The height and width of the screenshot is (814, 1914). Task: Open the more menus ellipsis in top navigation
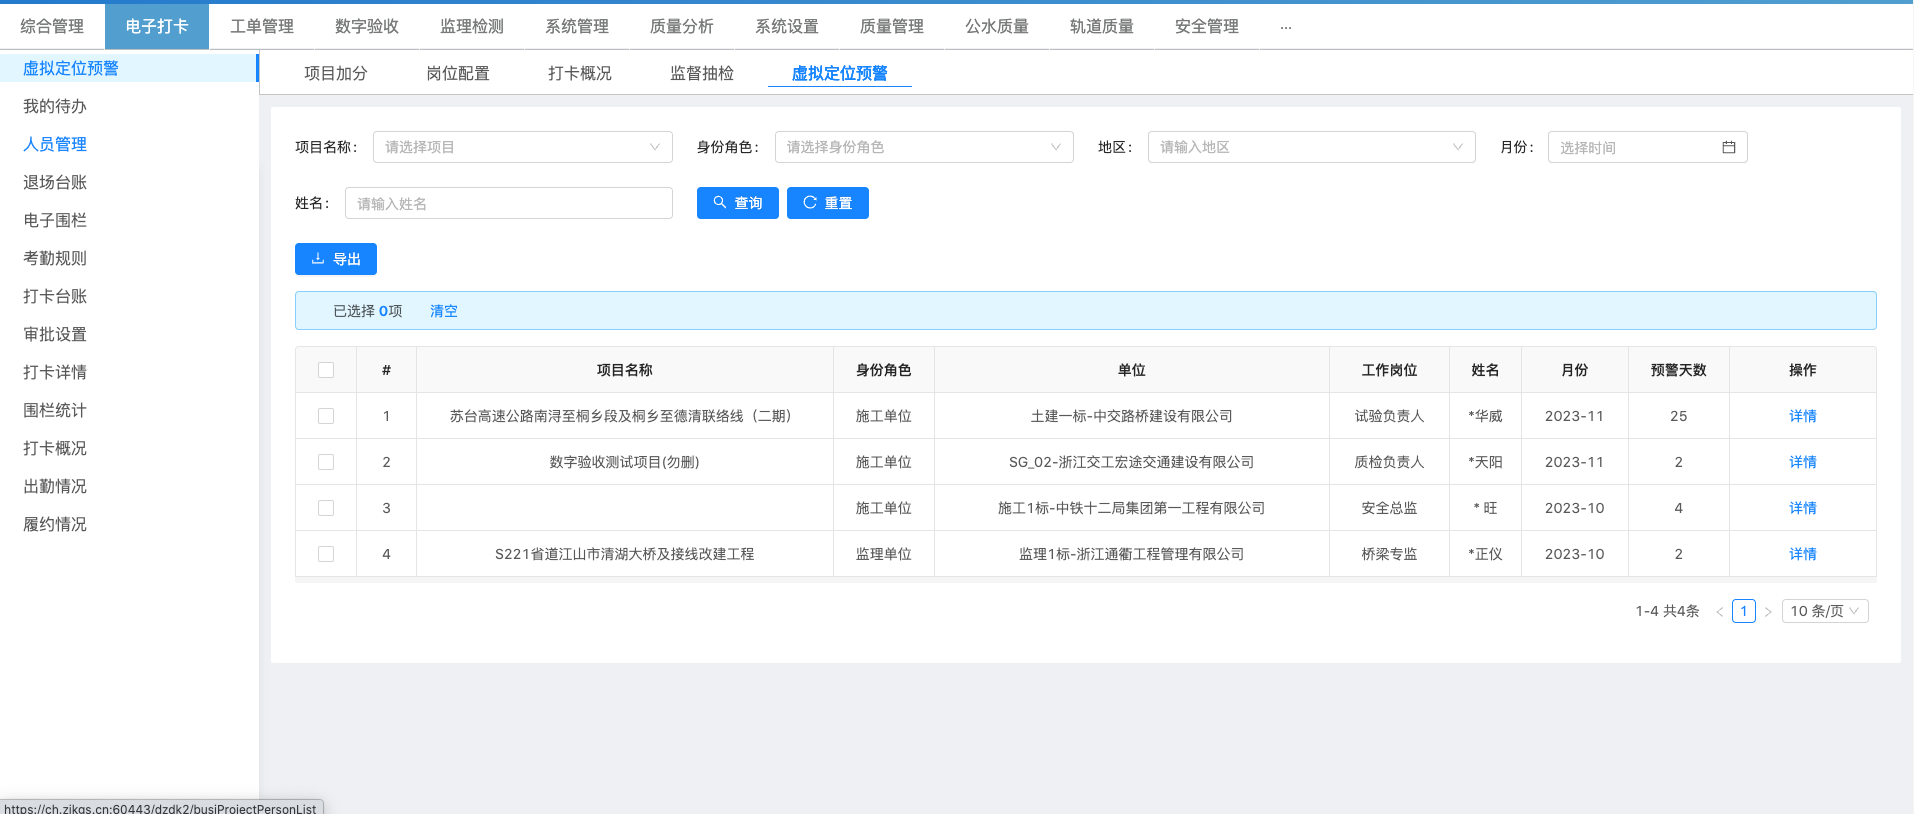point(1286,27)
